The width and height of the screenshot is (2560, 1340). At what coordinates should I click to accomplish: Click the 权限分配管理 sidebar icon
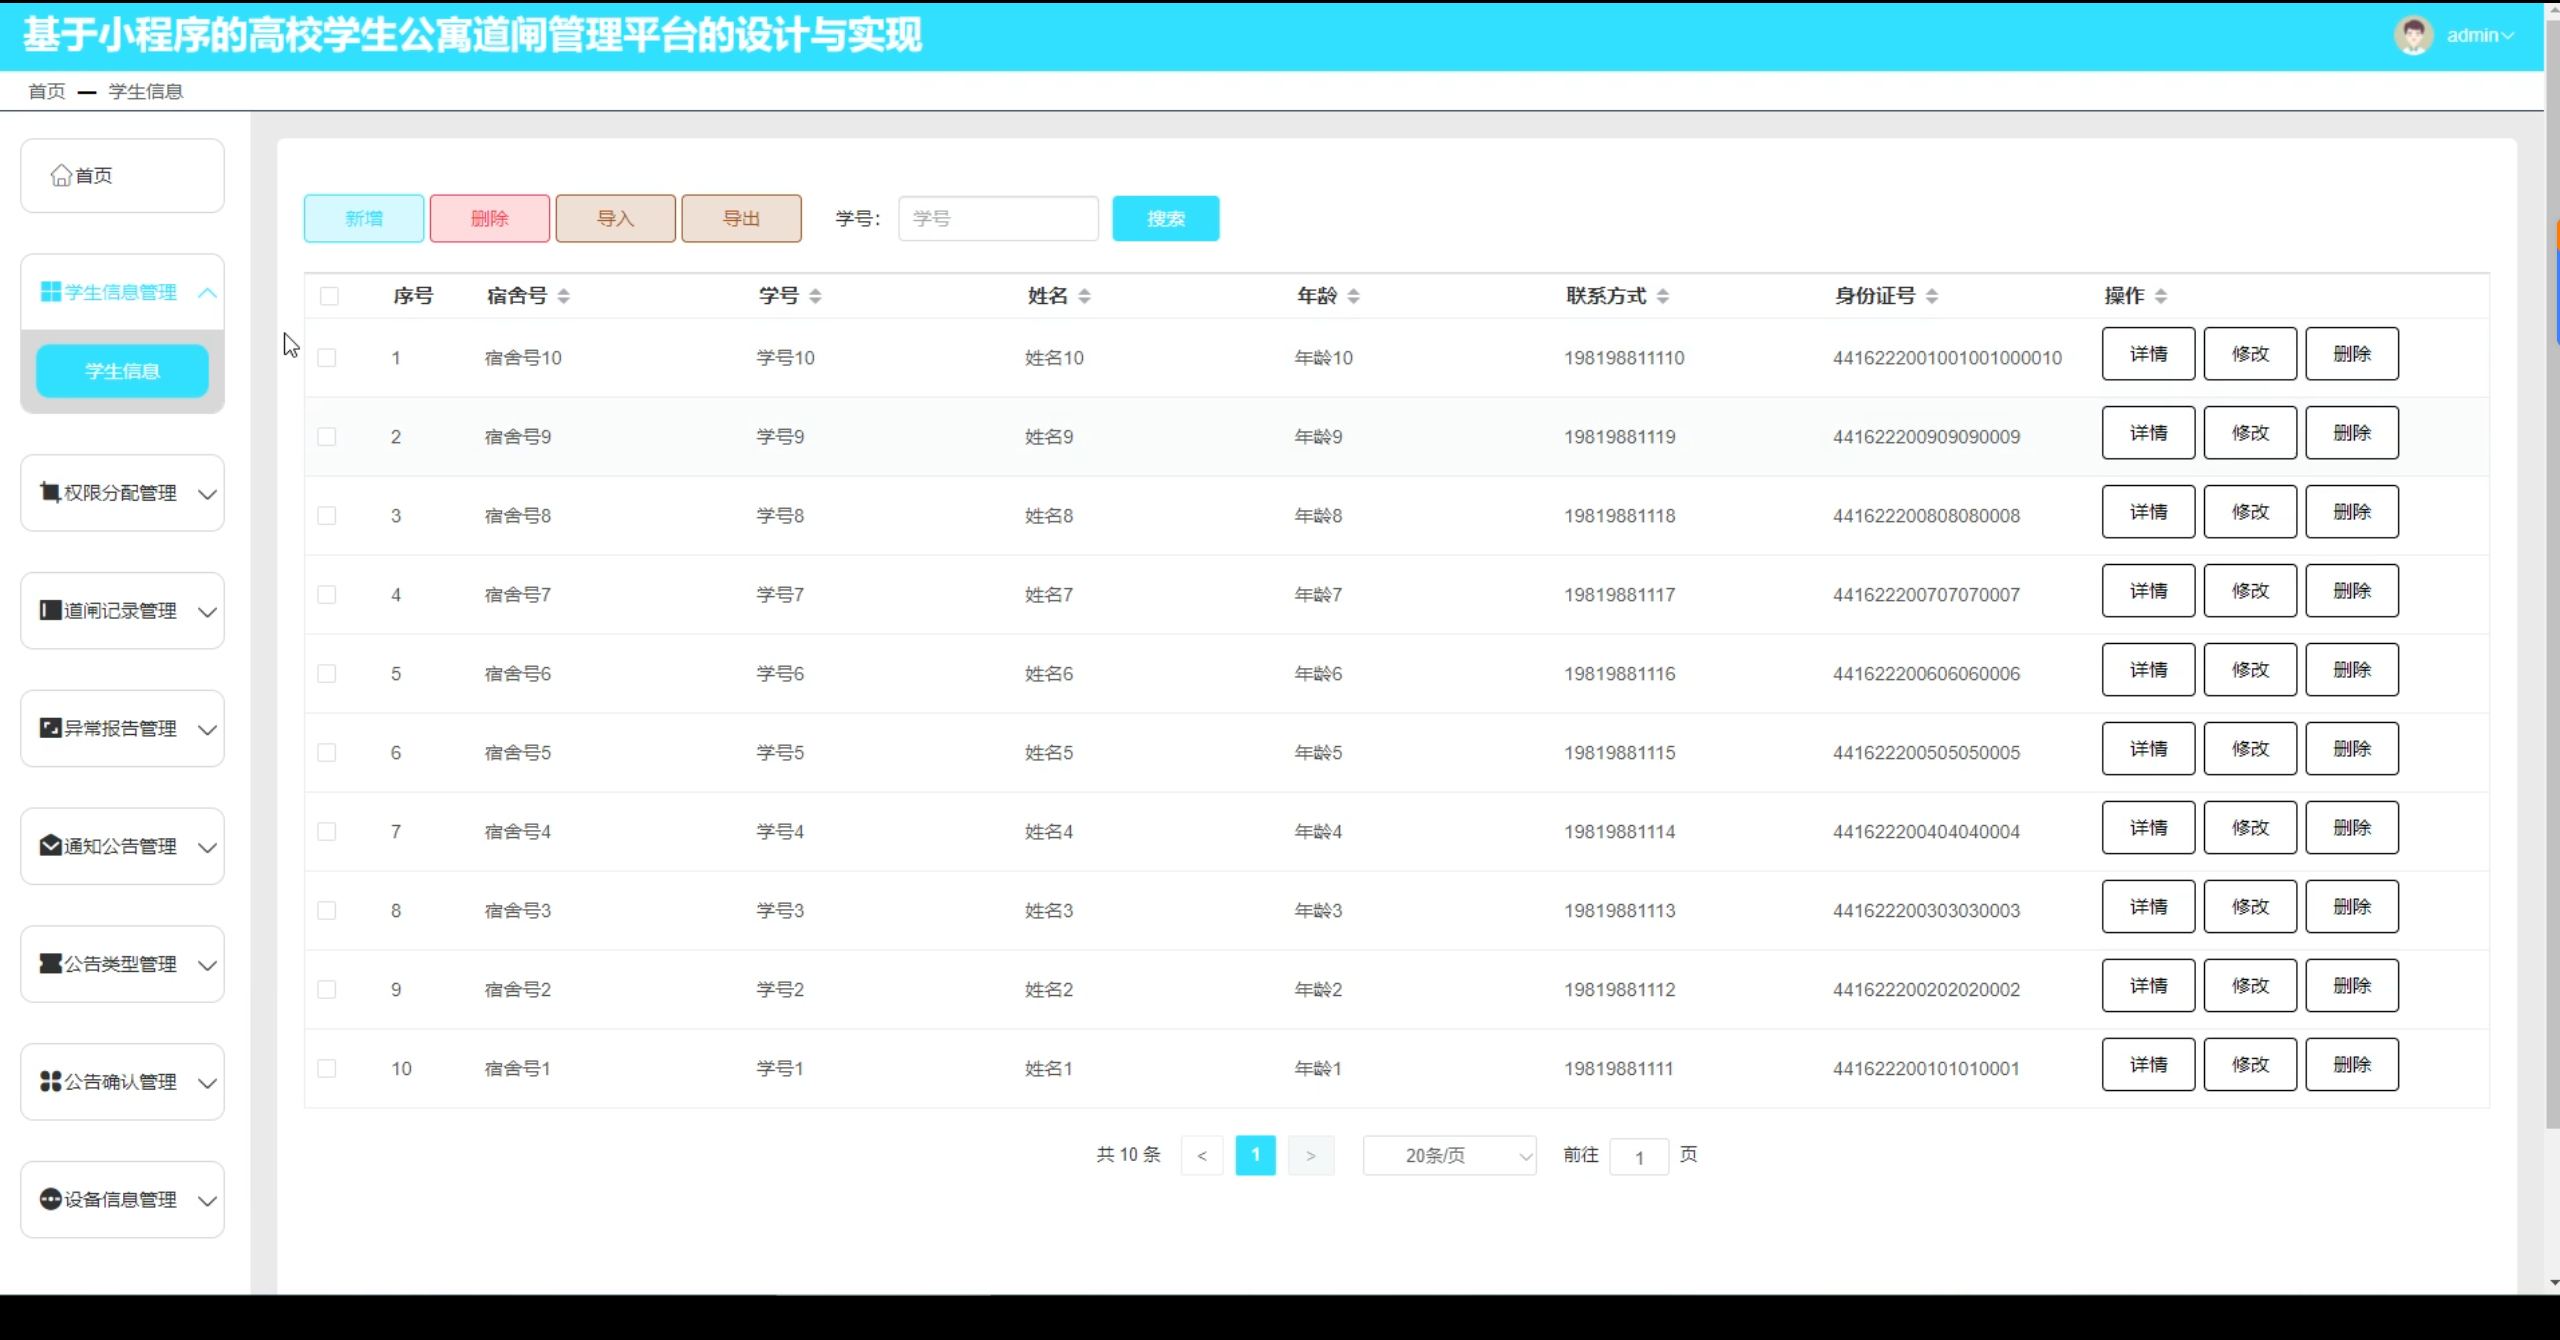point(50,492)
